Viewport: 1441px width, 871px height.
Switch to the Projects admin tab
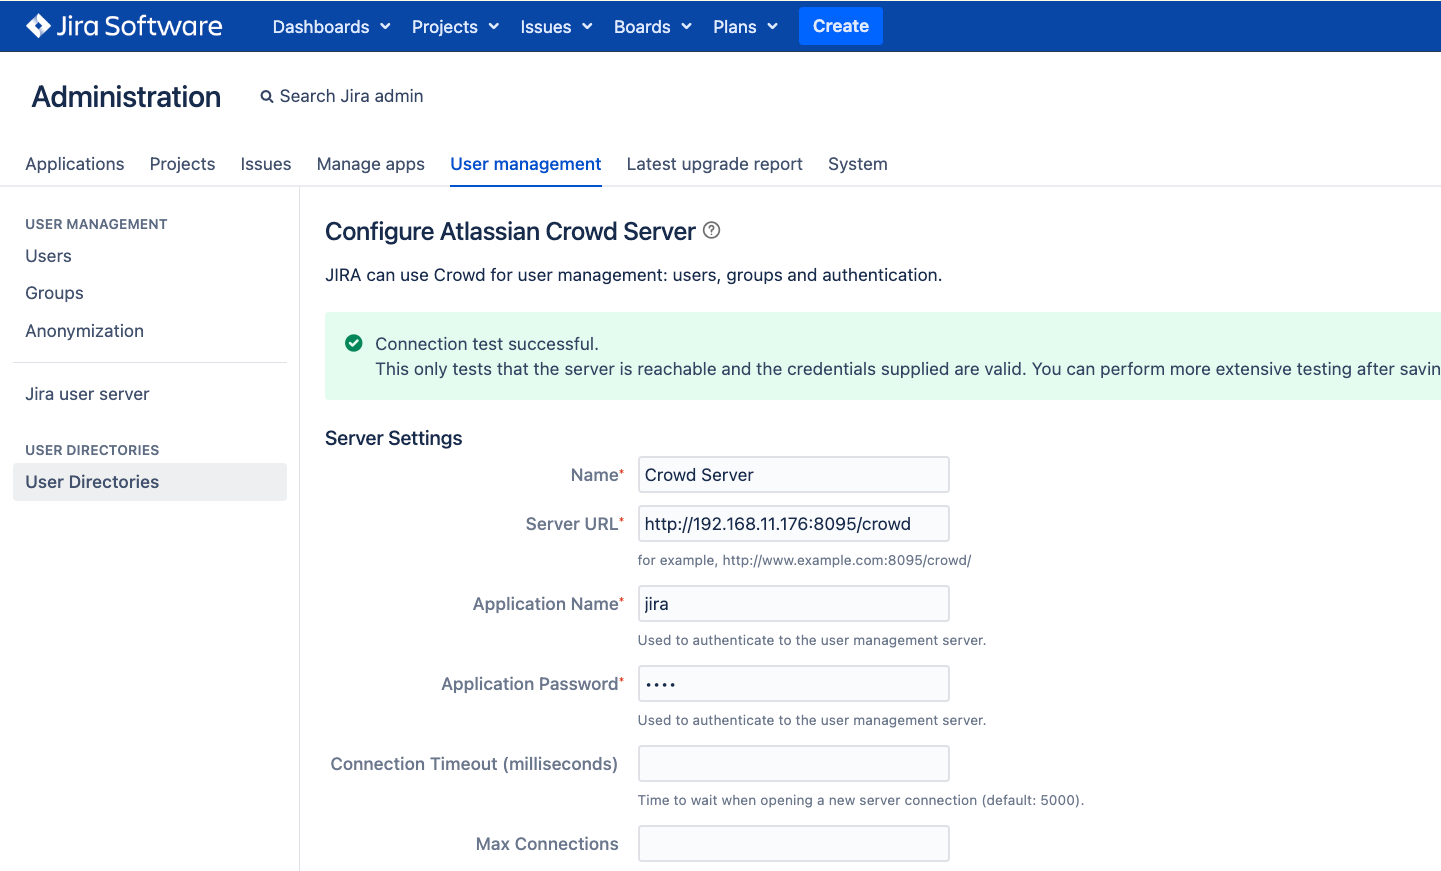tap(182, 164)
